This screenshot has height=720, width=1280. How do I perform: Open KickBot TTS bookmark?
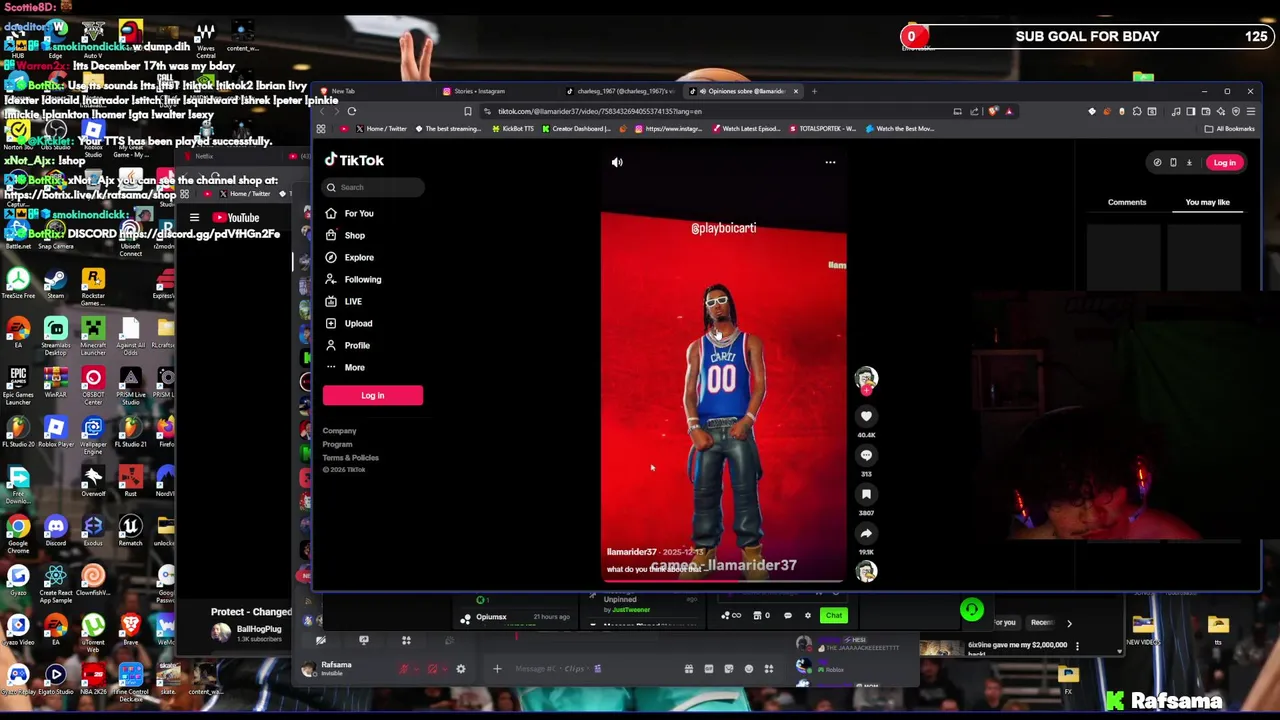tap(512, 129)
